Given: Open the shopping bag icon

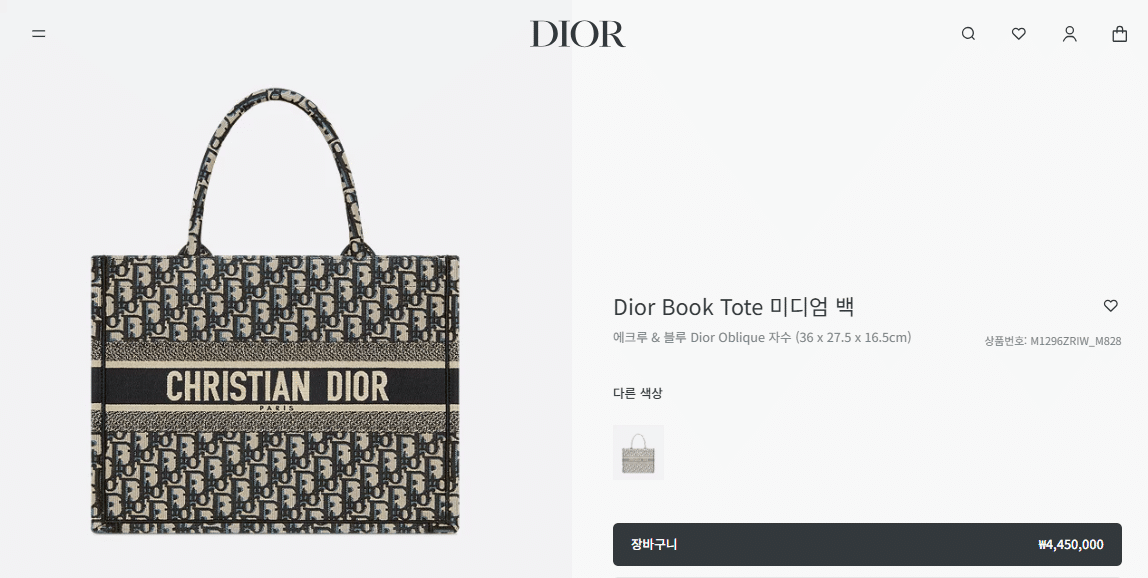Looking at the screenshot, I should 1119,34.
